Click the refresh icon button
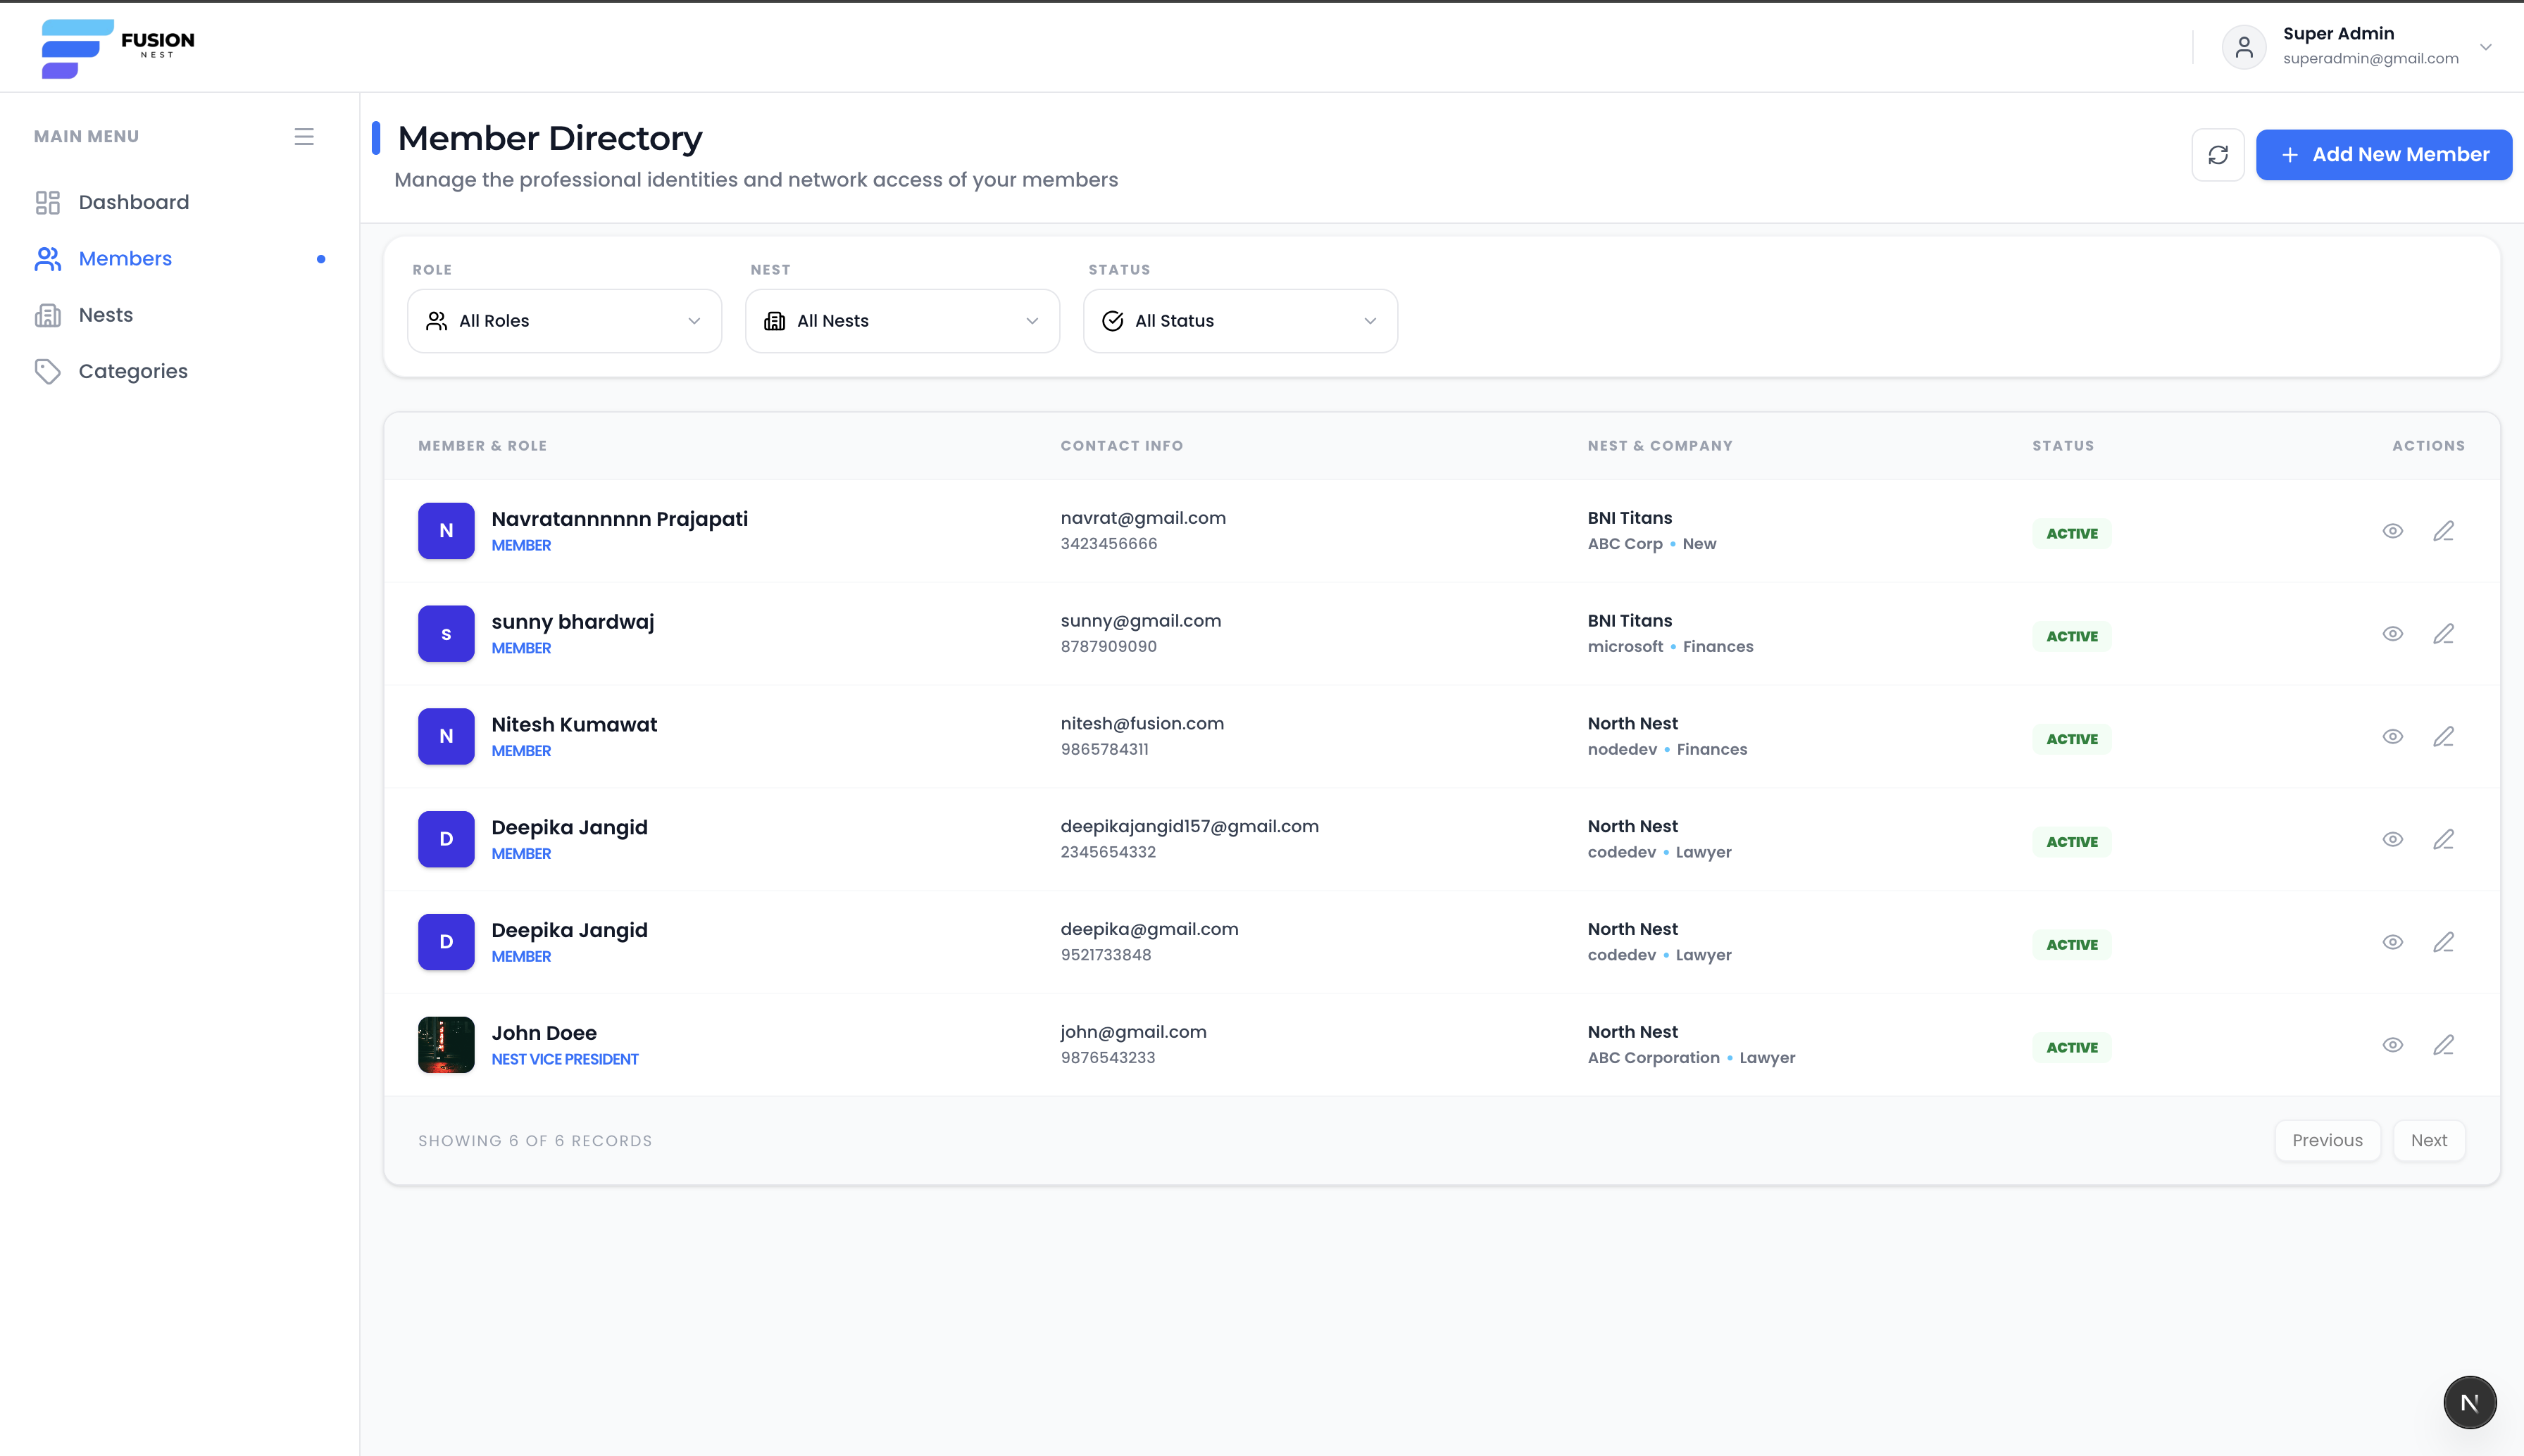The width and height of the screenshot is (2524, 1456). [2217, 155]
